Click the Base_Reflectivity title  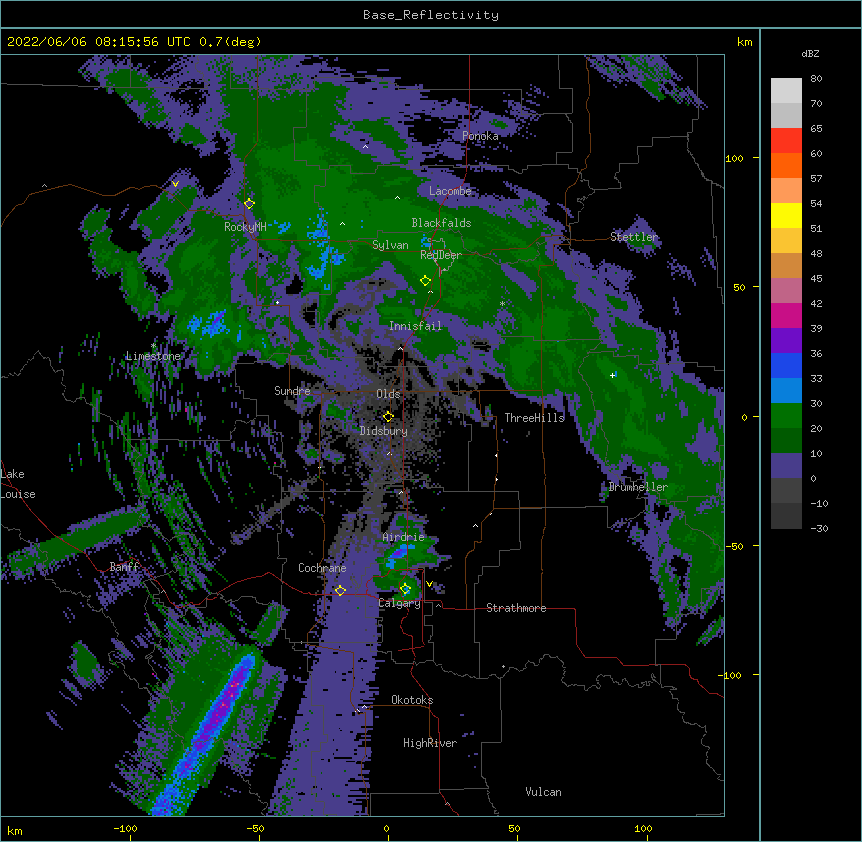click(x=431, y=15)
